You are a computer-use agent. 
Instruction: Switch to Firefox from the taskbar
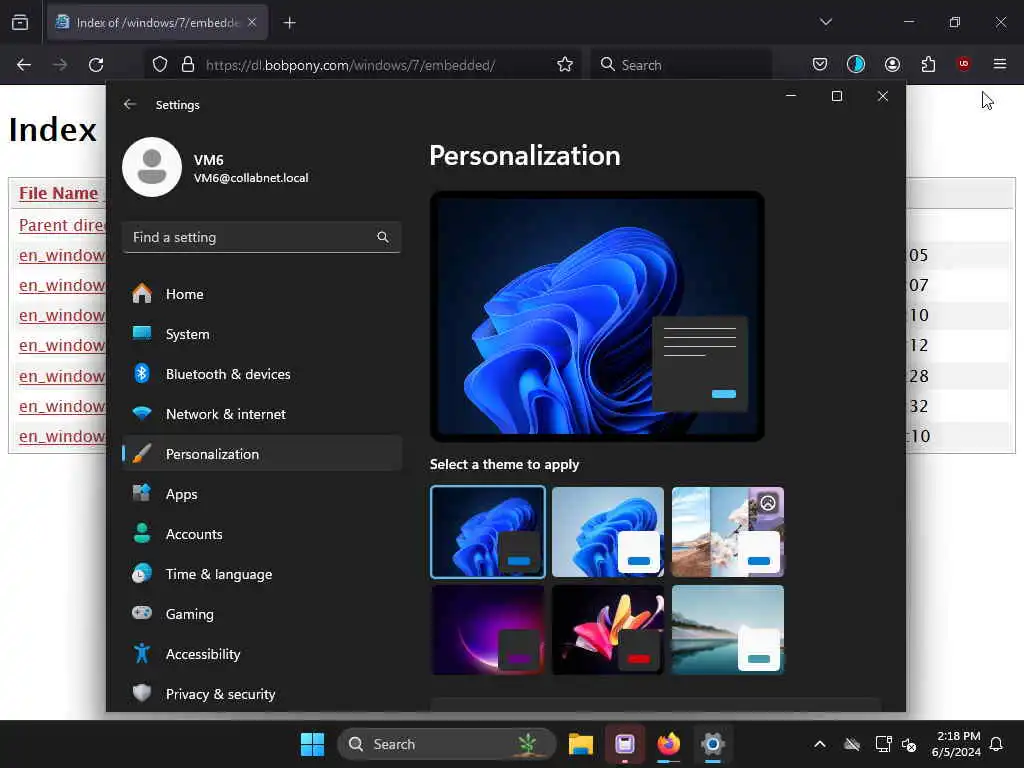click(669, 744)
